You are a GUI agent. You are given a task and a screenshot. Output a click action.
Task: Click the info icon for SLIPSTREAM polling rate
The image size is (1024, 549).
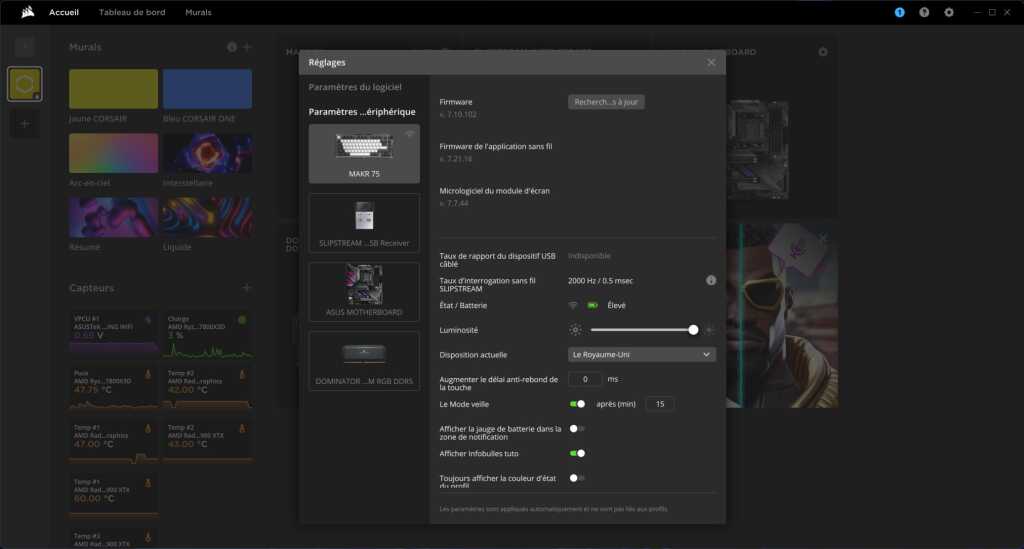pyautogui.click(x=711, y=280)
